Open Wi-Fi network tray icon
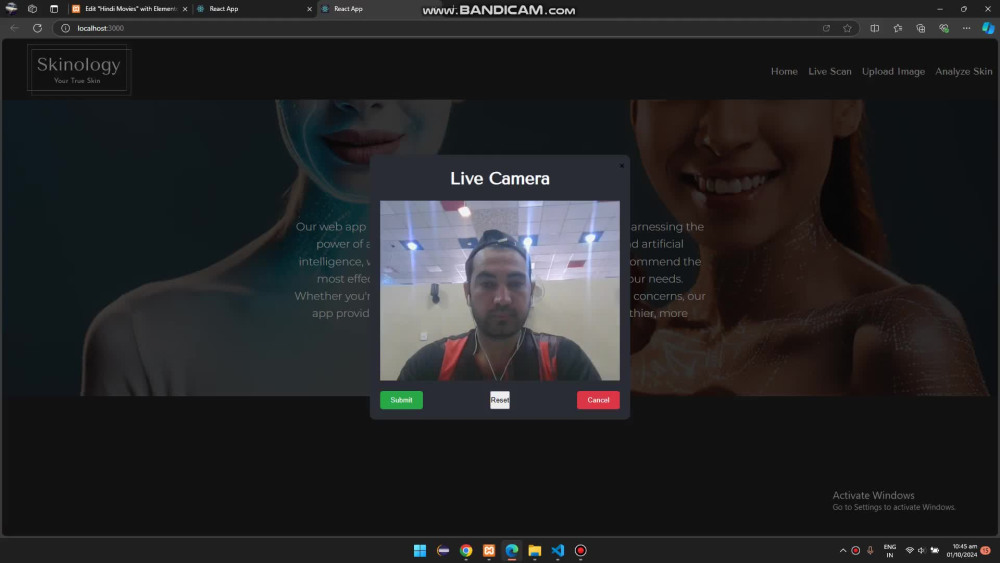This screenshot has height=563, width=1000. [909, 550]
